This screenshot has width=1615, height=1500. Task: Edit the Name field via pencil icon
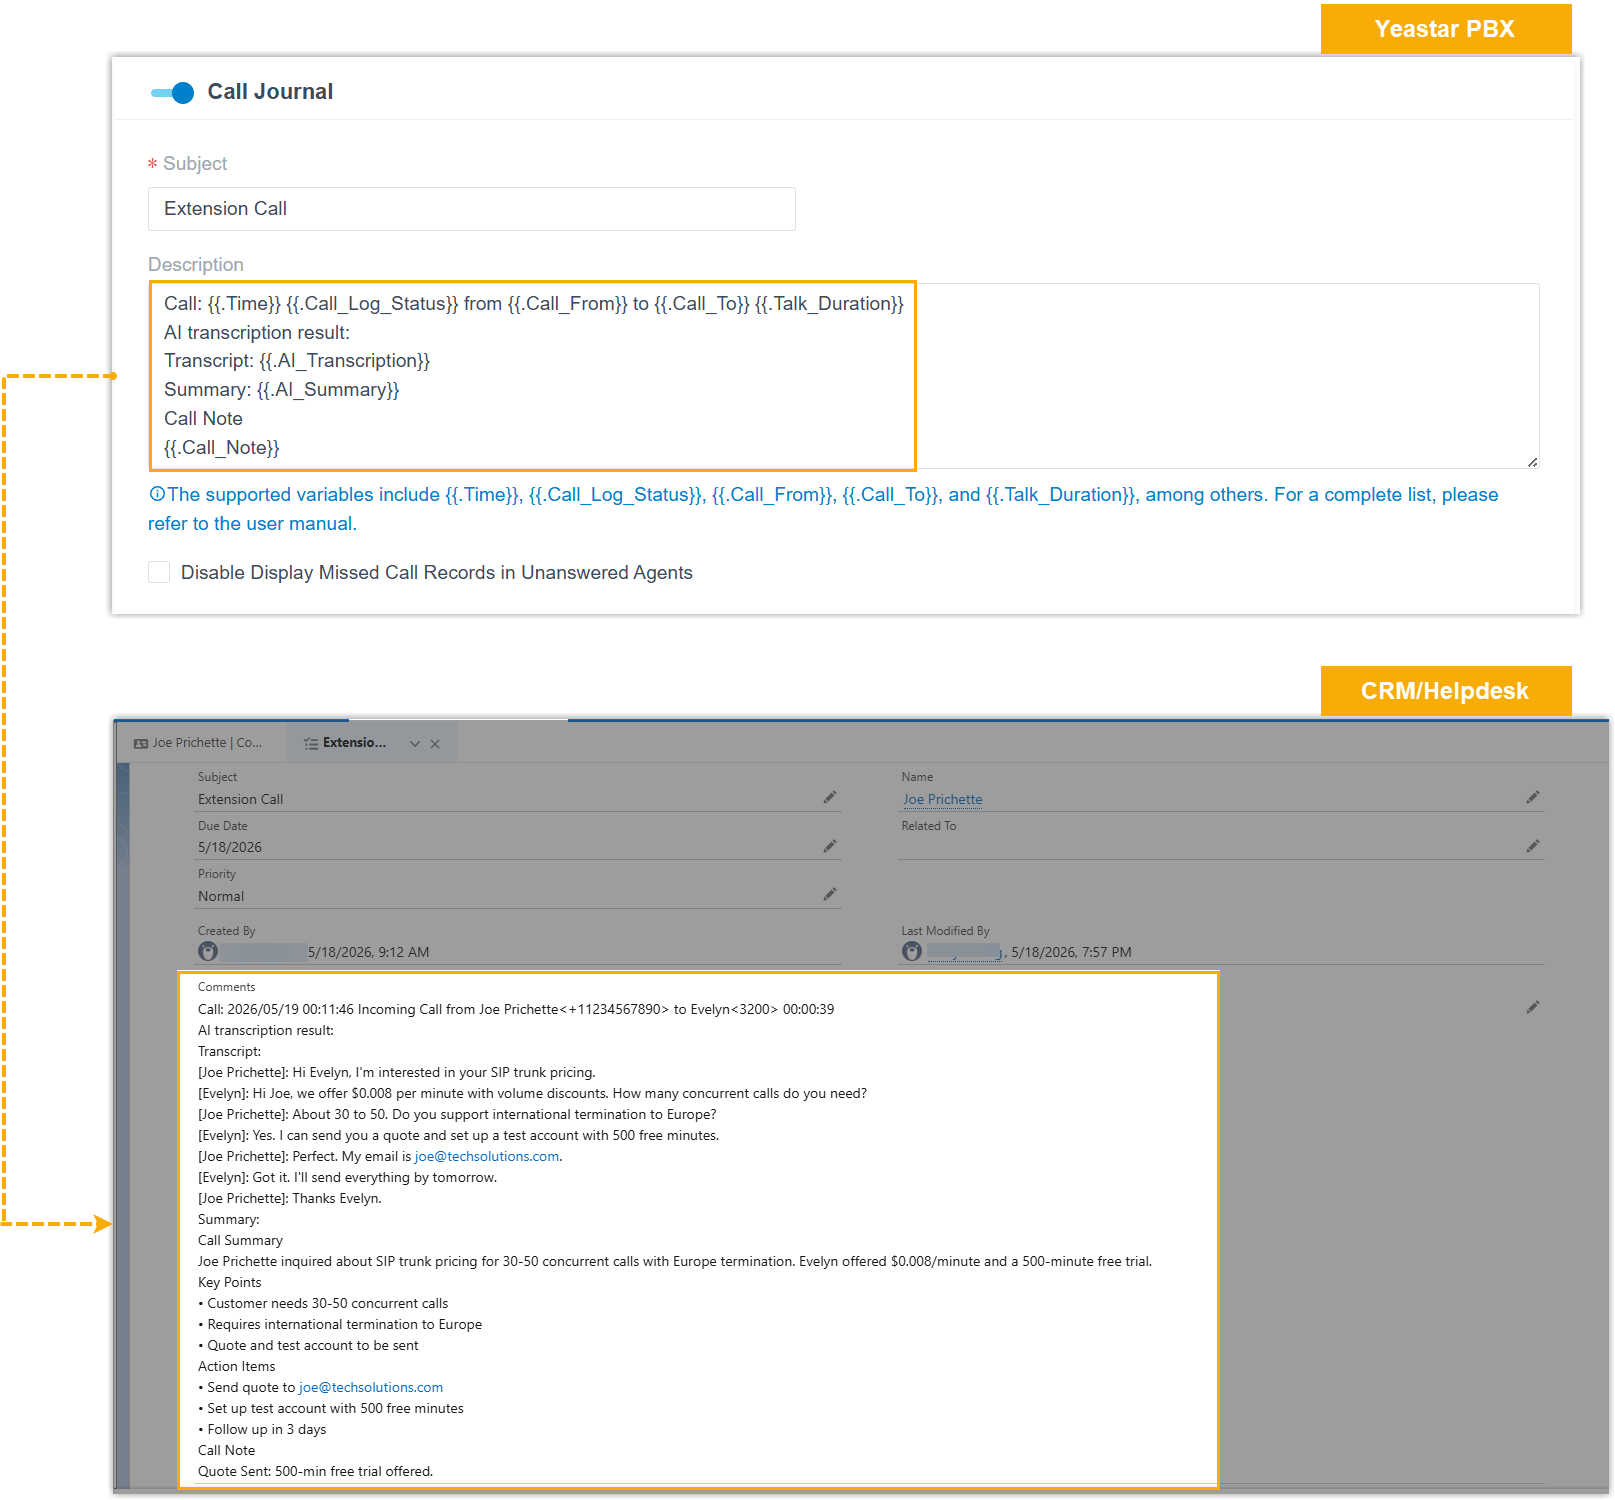[x=1533, y=797]
